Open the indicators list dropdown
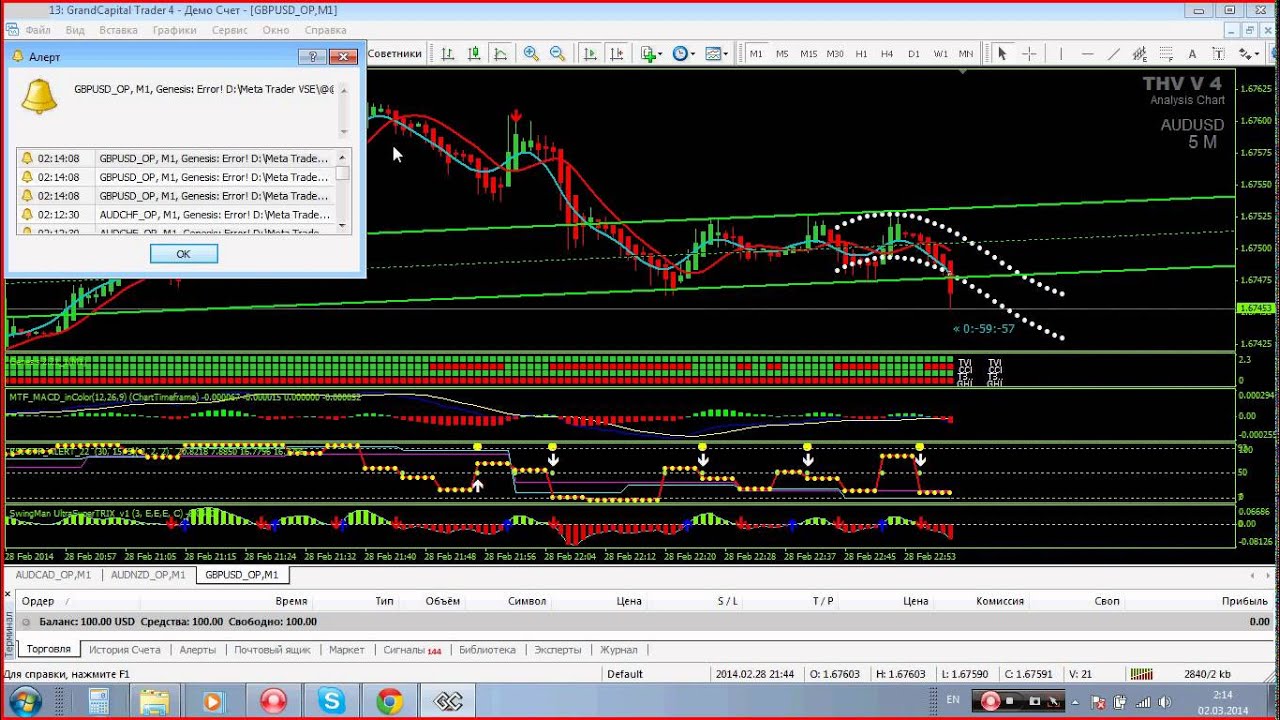1280x720 pixels. (x=651, y=54)
